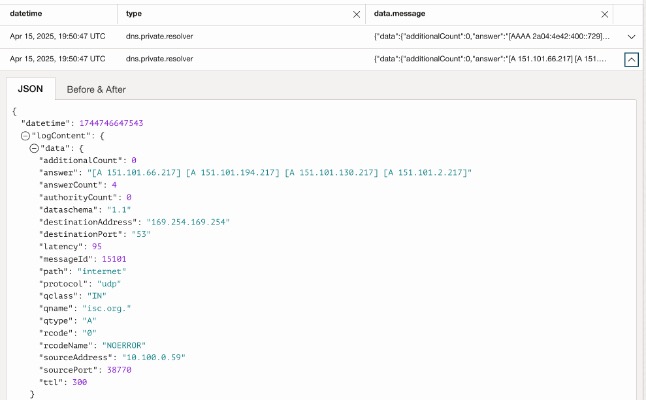Select the second row's datetime Apr 15, 2025 cell

(x=57, y=59)
